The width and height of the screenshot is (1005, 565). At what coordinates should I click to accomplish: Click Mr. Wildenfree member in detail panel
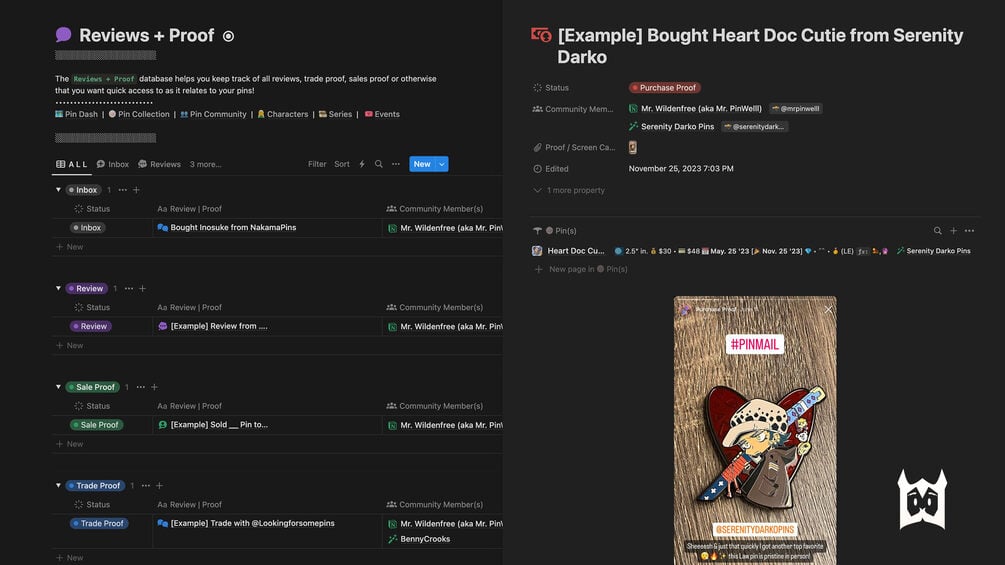(x=695, y=109)
